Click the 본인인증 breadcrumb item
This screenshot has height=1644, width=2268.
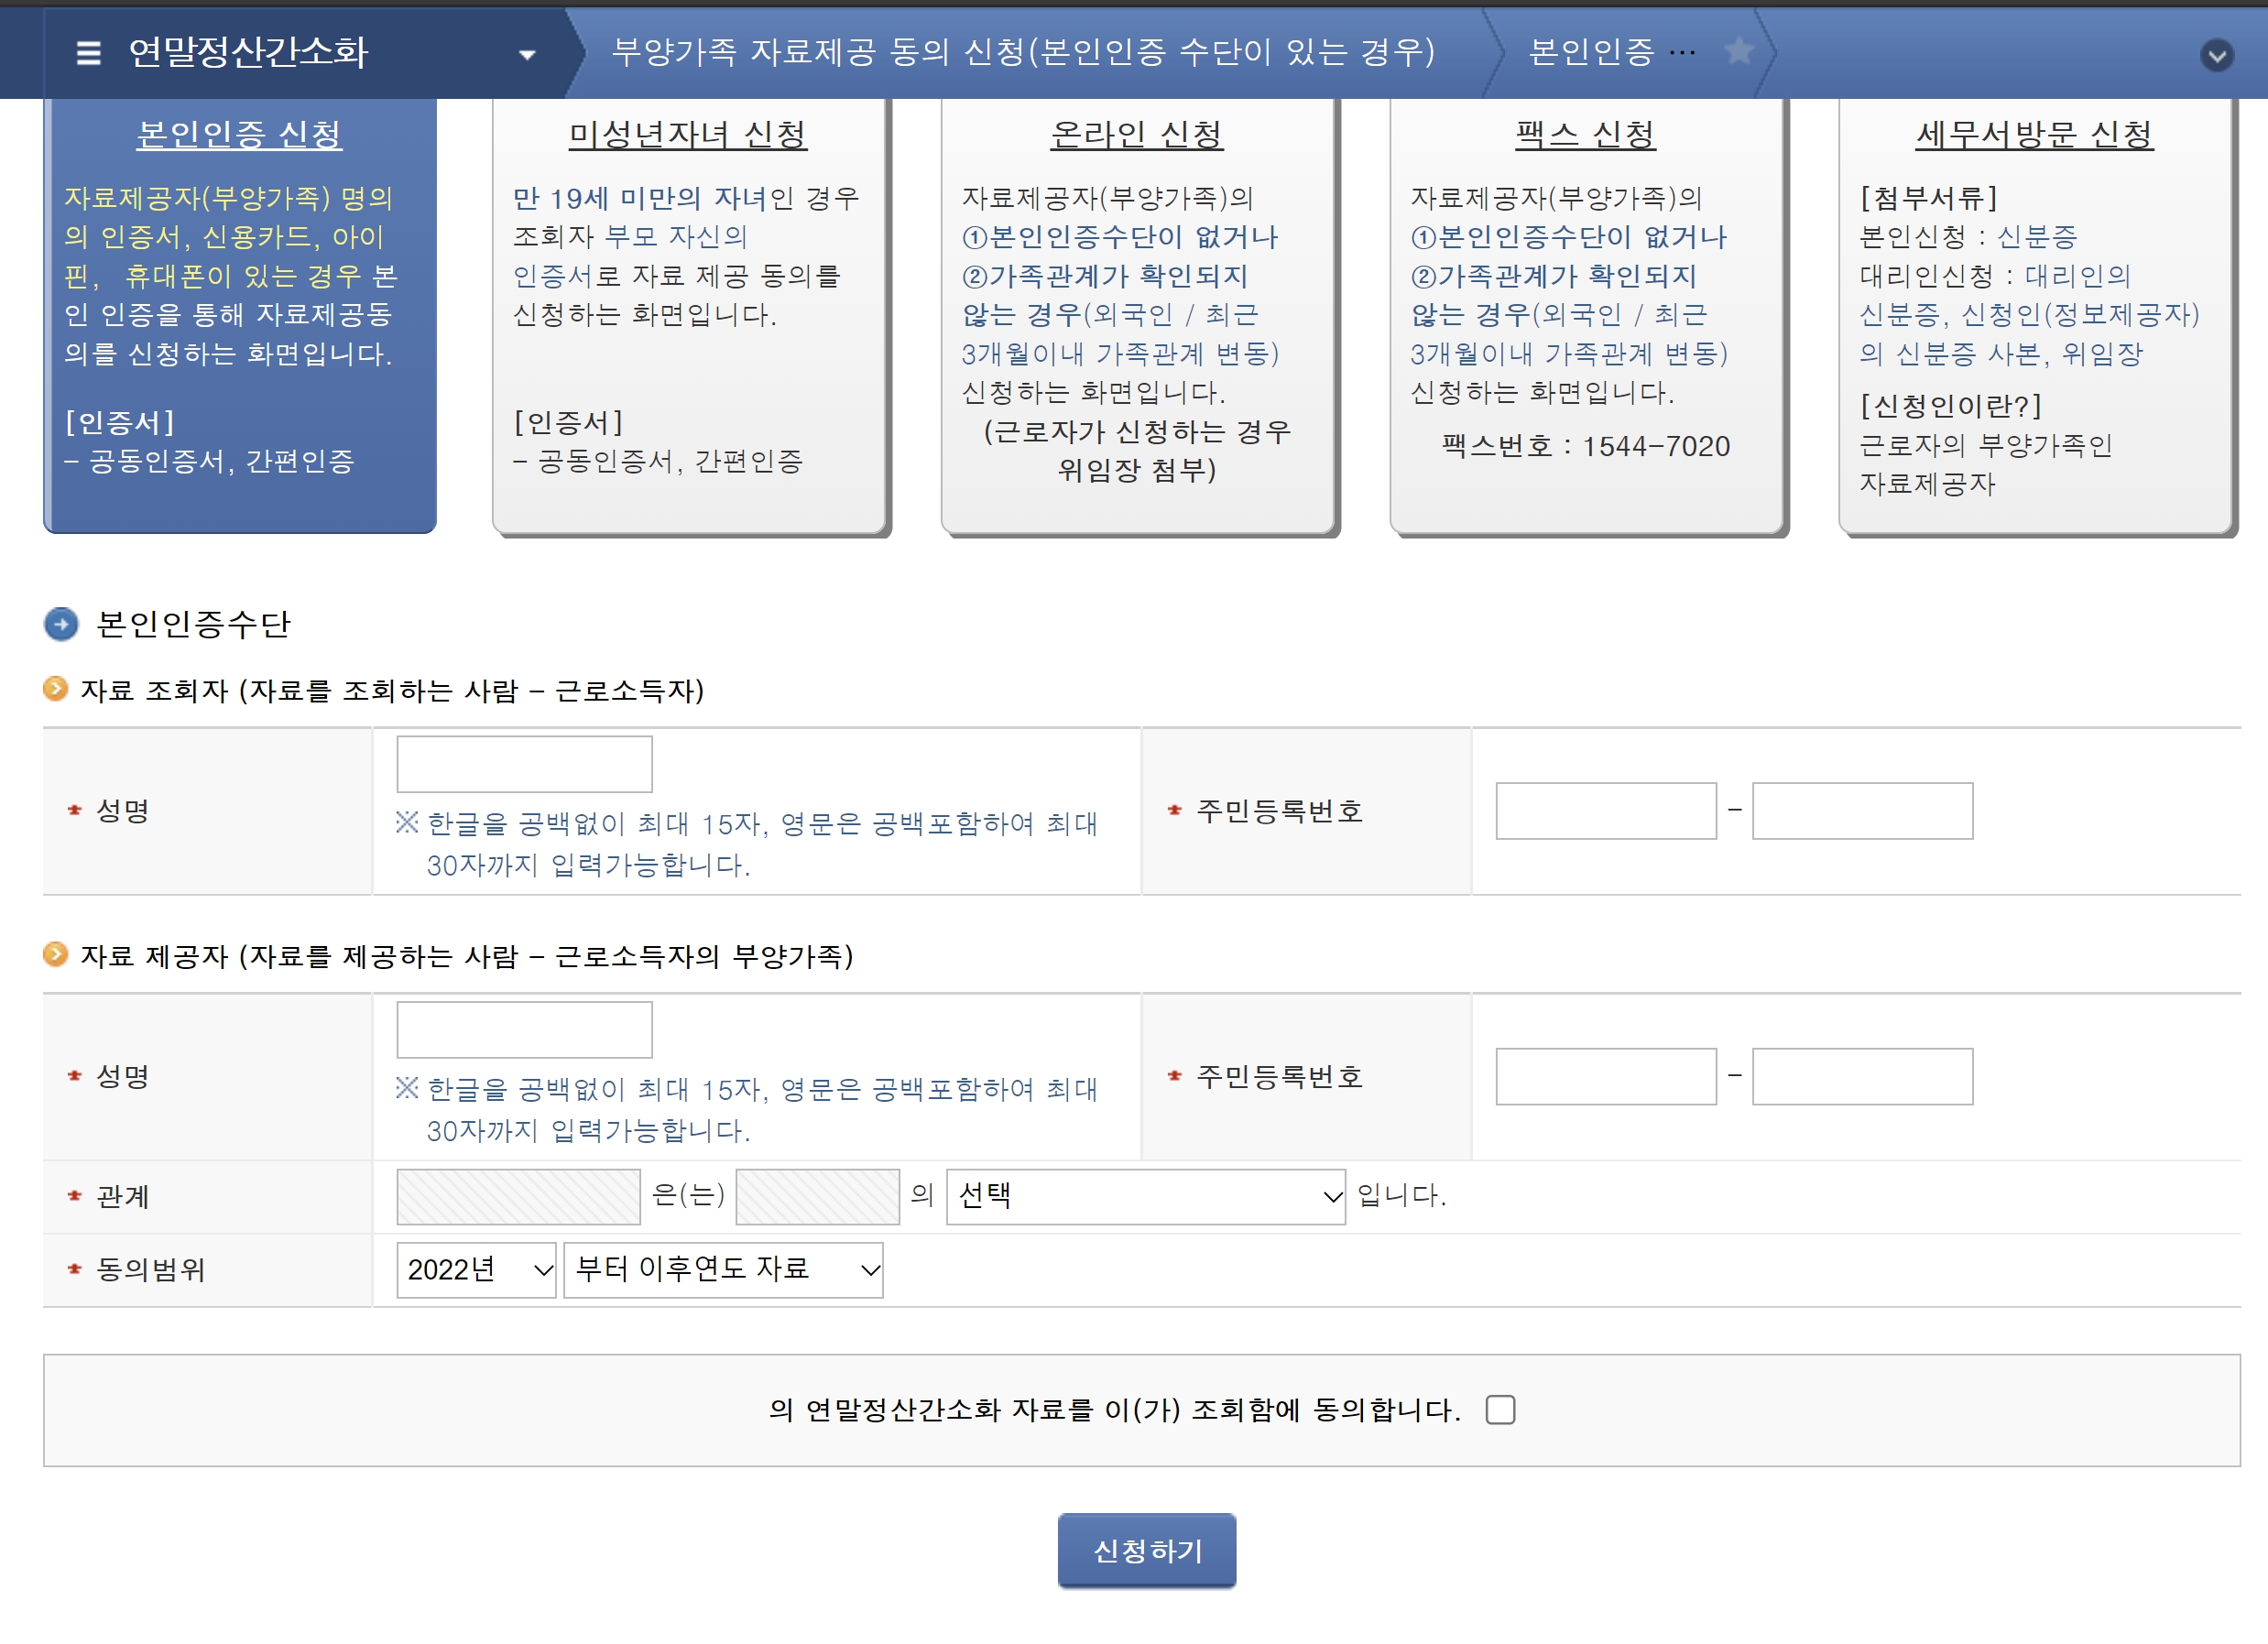tap(1592, 52)
